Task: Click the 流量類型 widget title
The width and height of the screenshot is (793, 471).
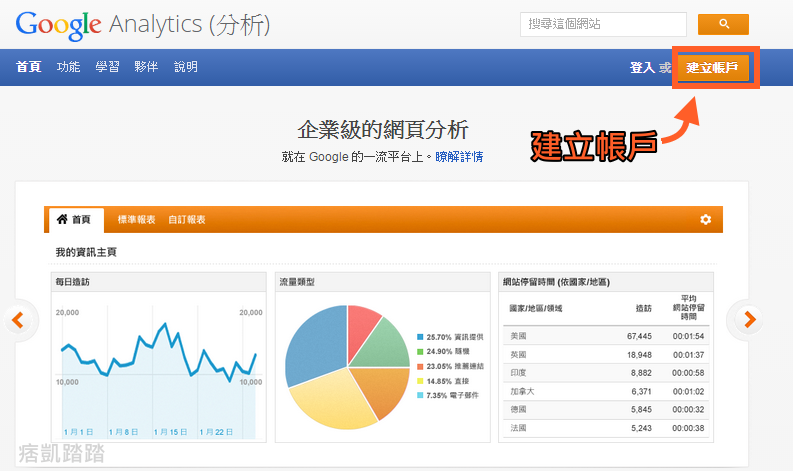Action: click(297, 282)
